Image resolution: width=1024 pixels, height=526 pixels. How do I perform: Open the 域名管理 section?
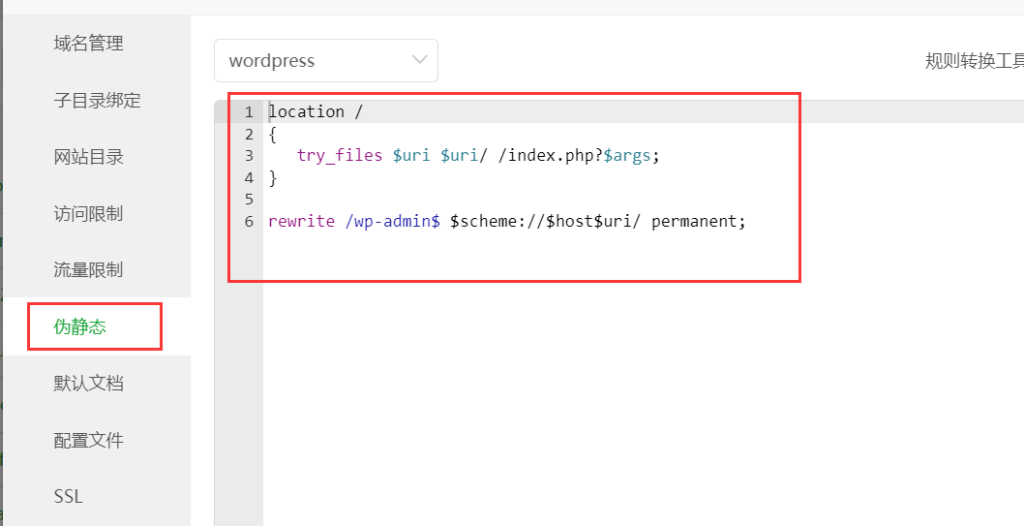click(89, 43)
